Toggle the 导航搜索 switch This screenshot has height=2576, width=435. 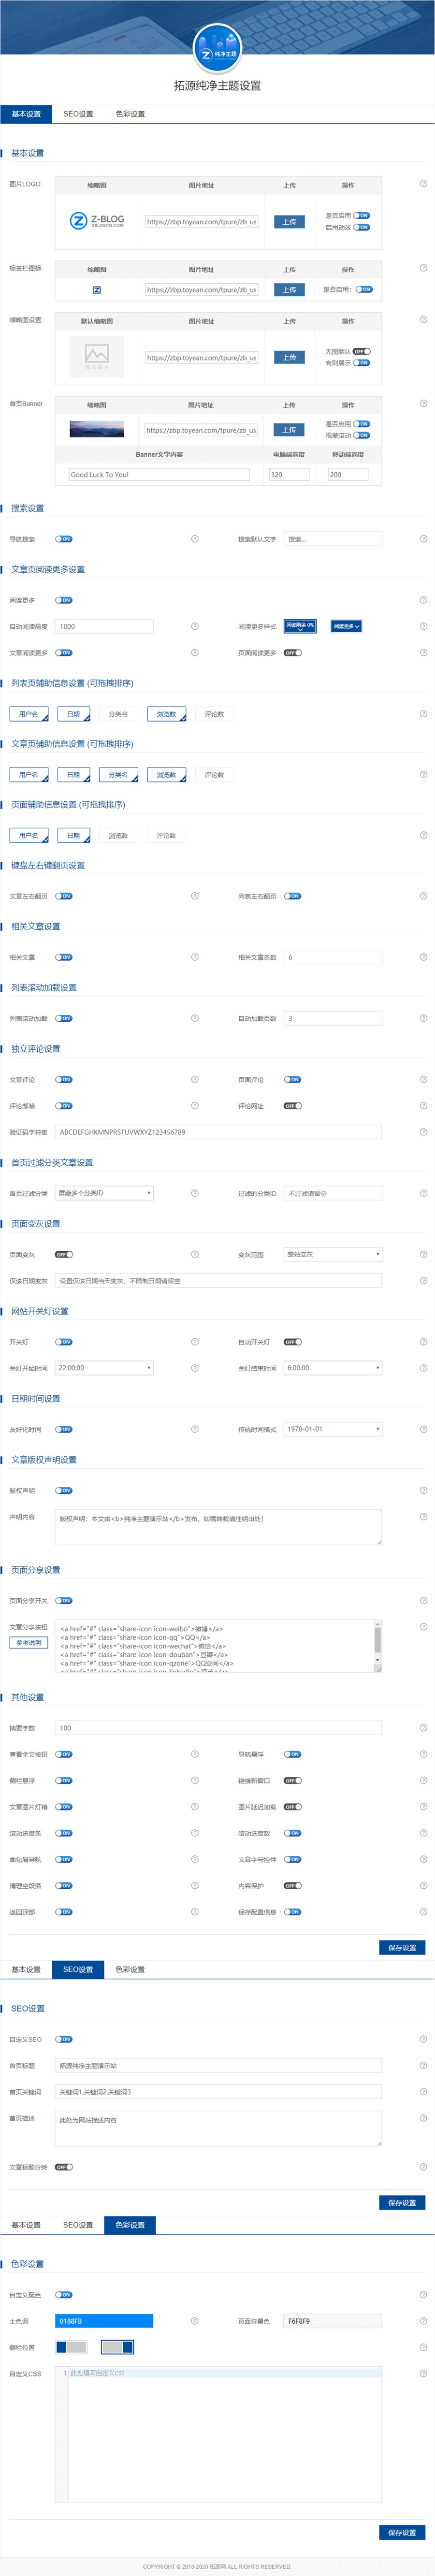[x=64, y=539]
